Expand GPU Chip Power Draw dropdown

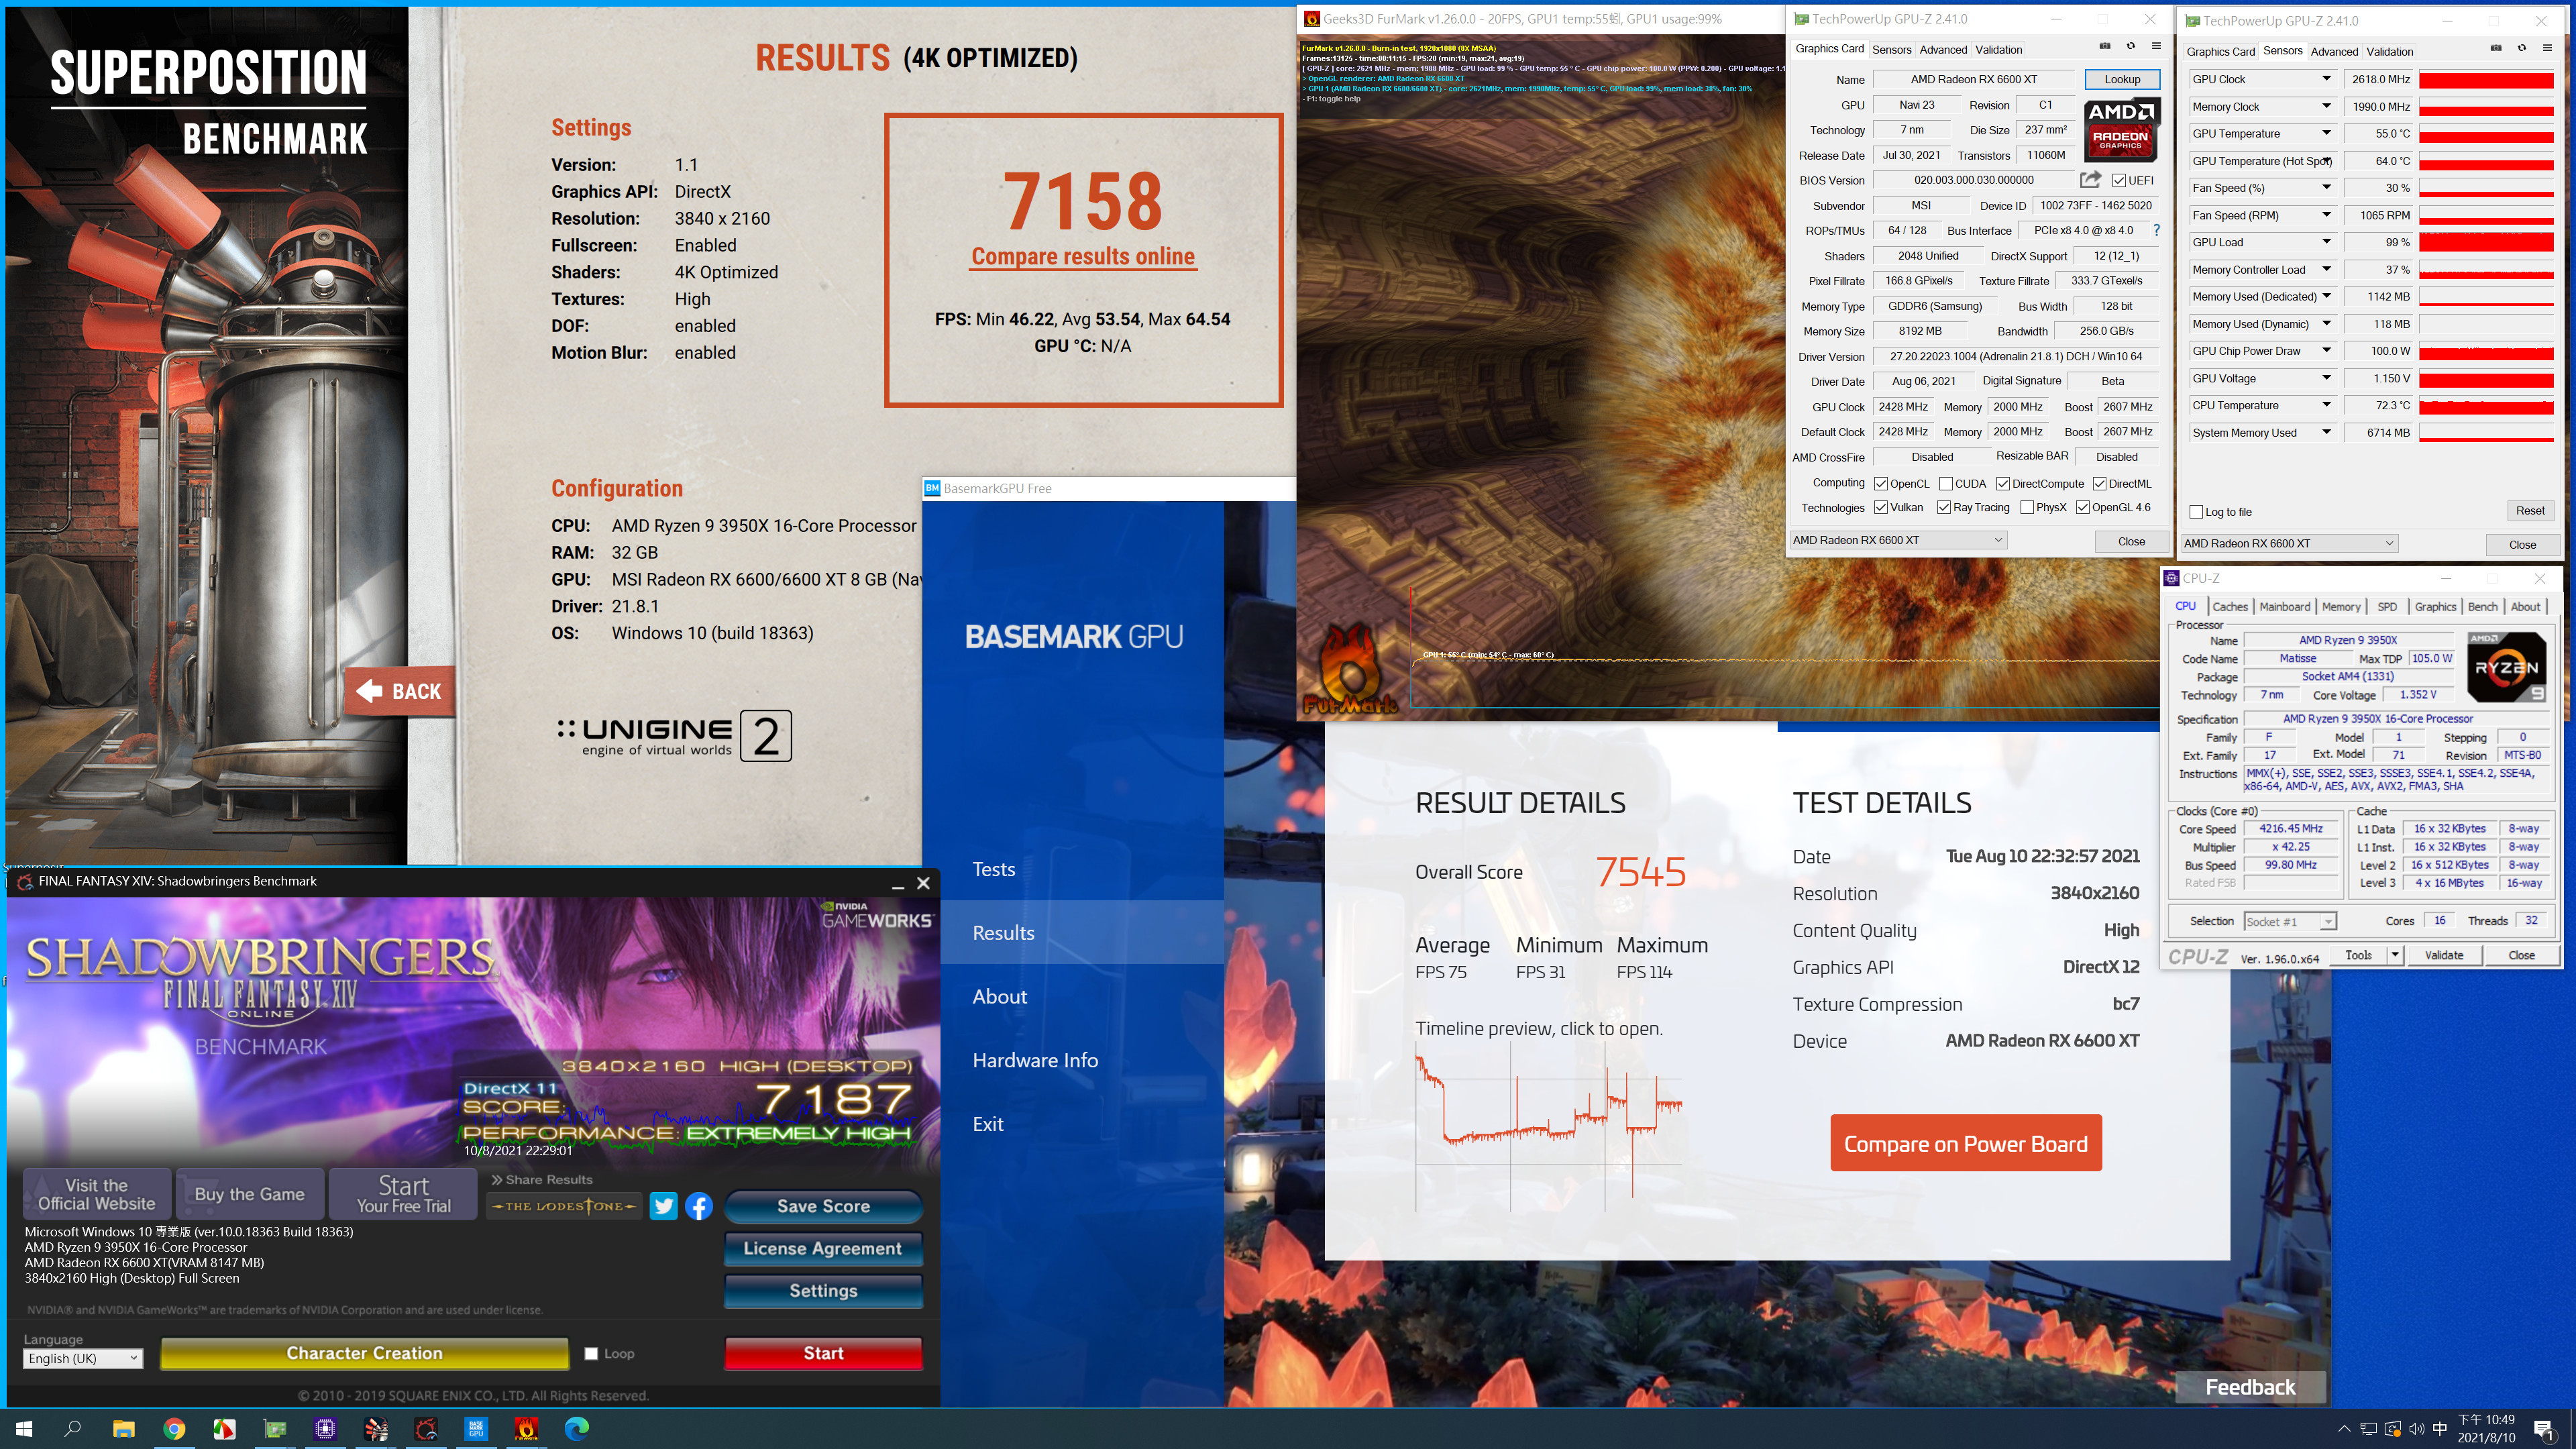(x=2326, y=351)
